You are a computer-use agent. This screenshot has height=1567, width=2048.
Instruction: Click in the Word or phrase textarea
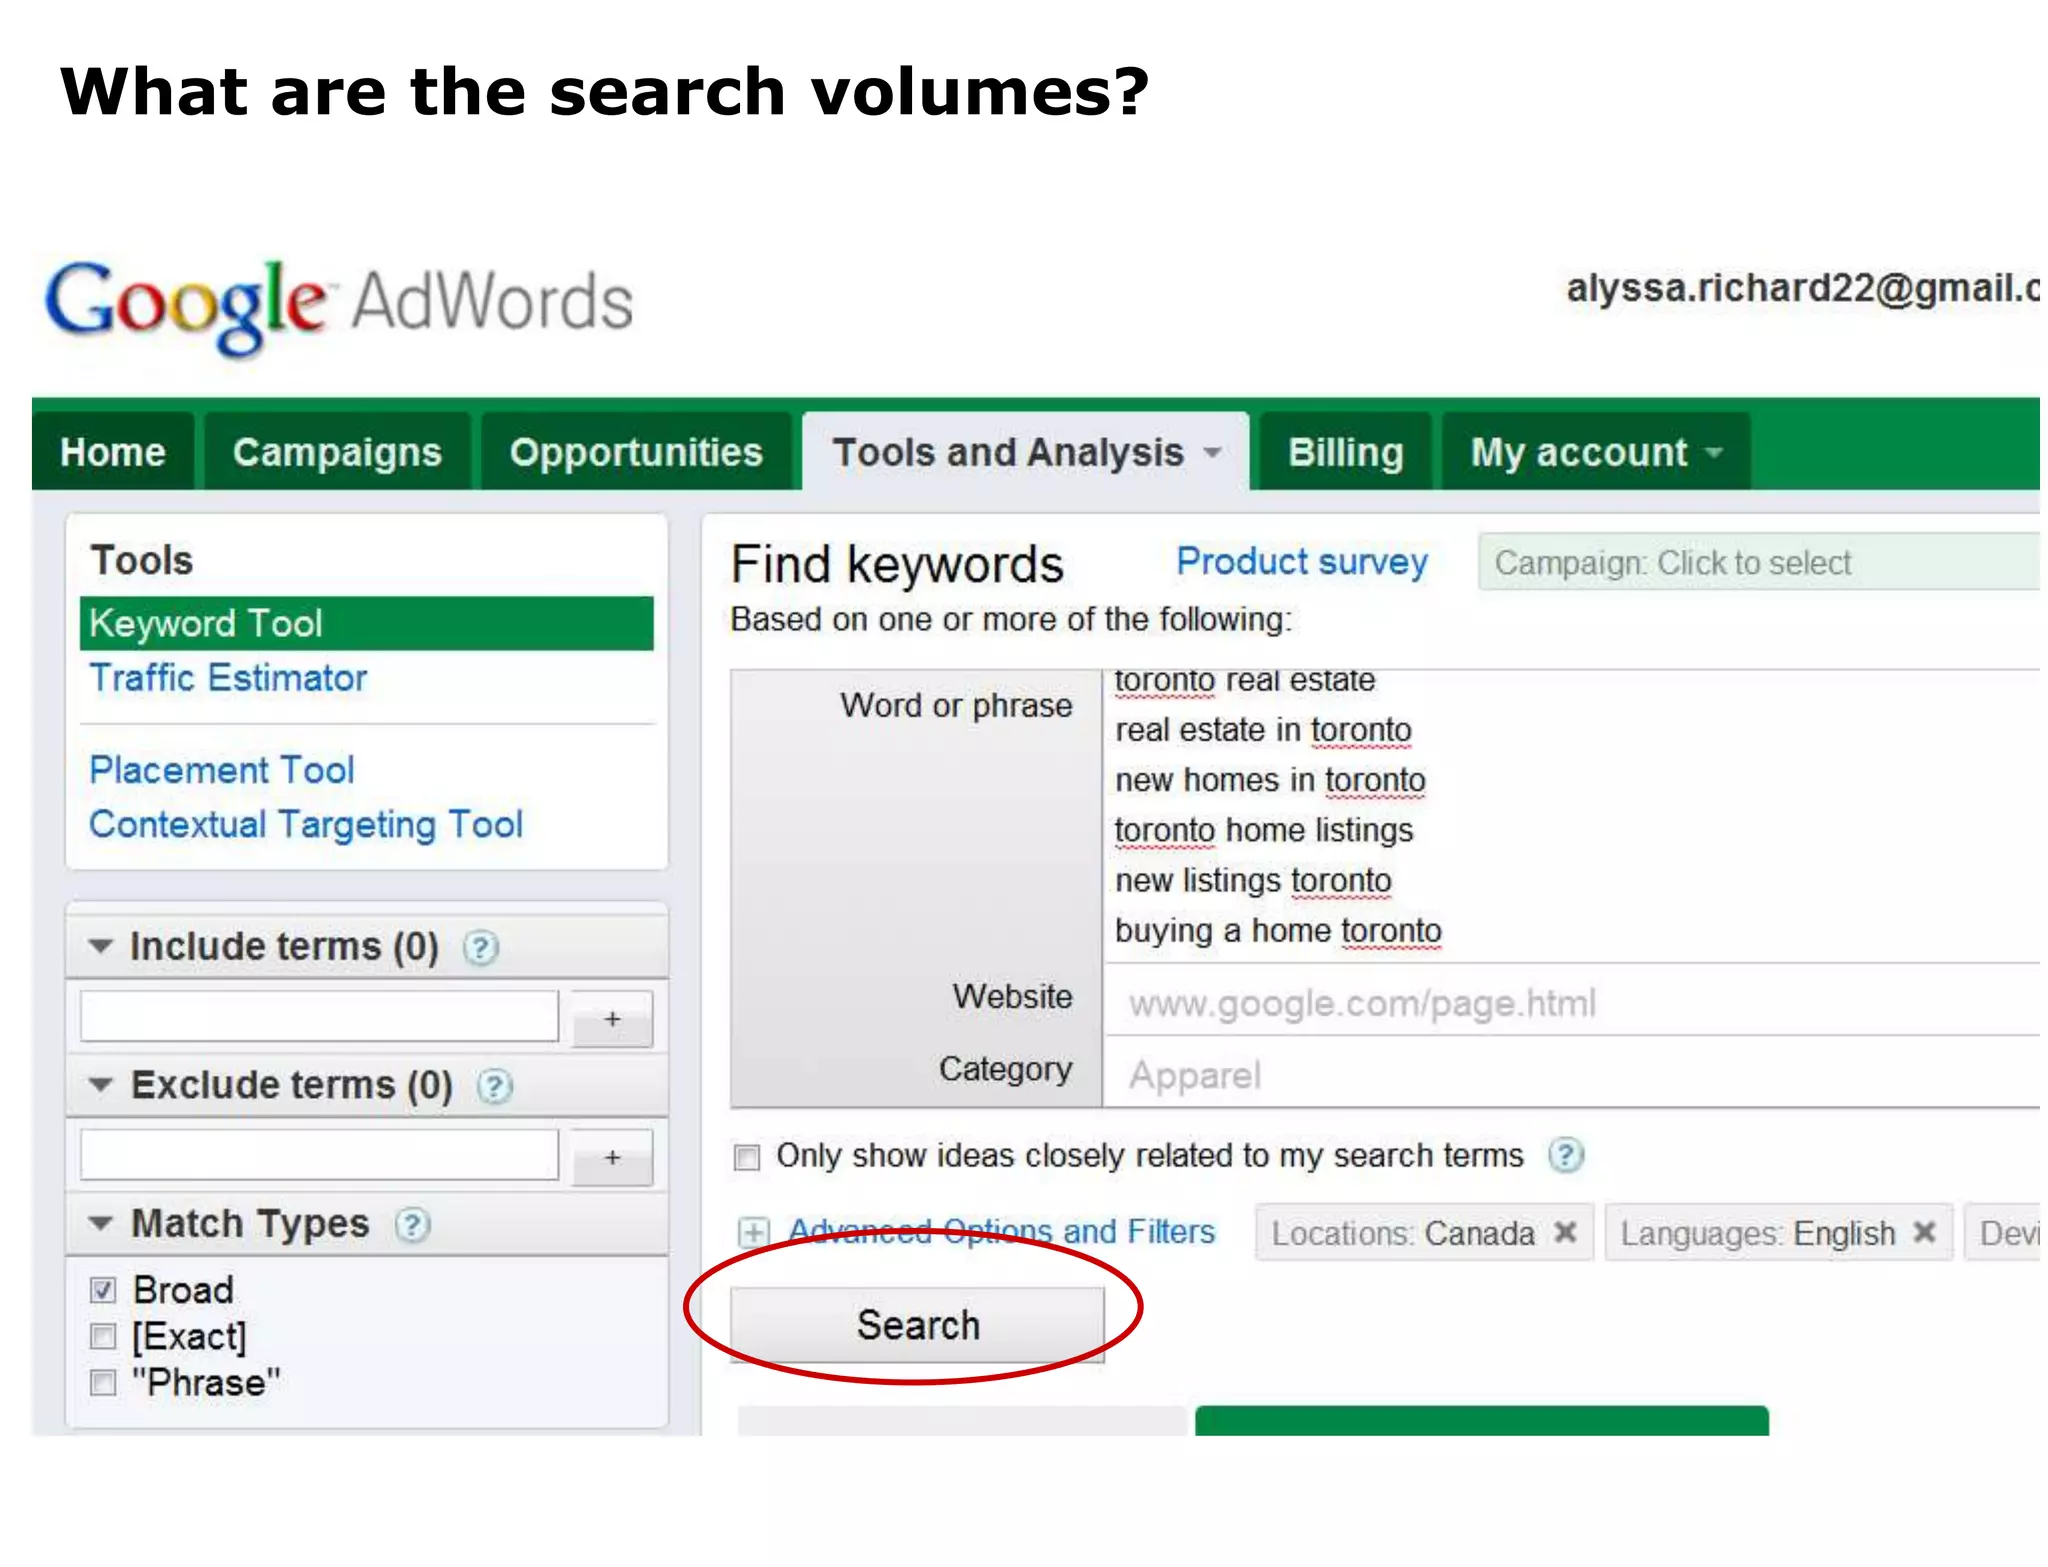pos(1572,815)
